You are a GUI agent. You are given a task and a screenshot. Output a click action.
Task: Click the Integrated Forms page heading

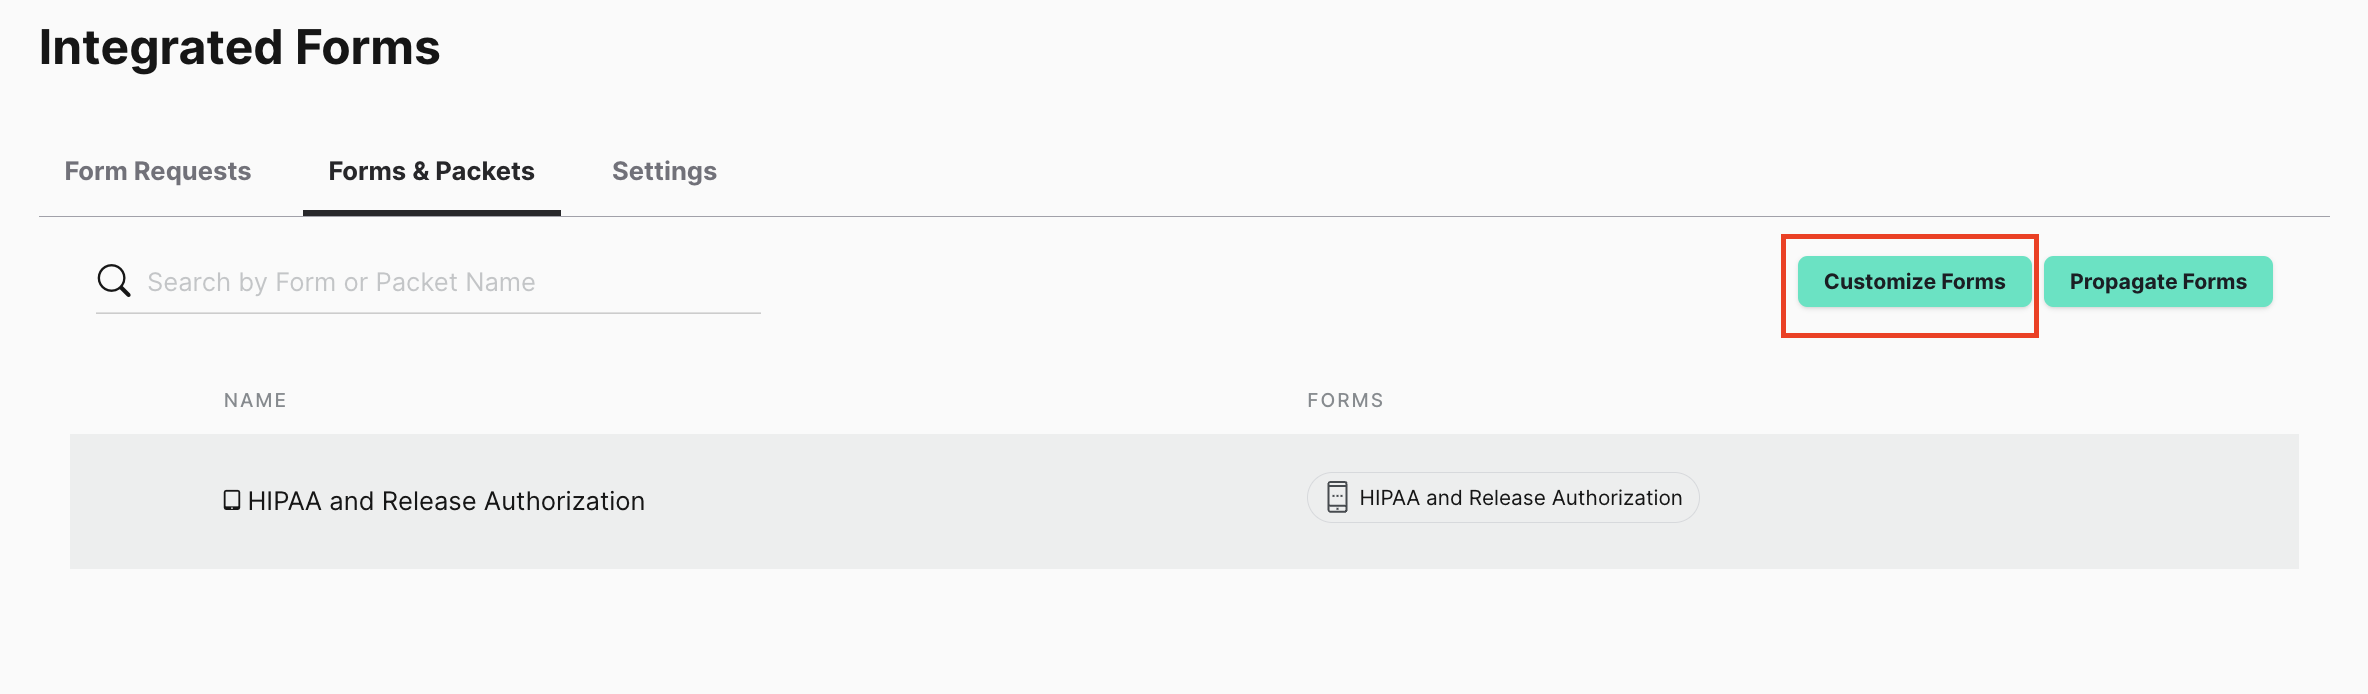tap(240, 47)
